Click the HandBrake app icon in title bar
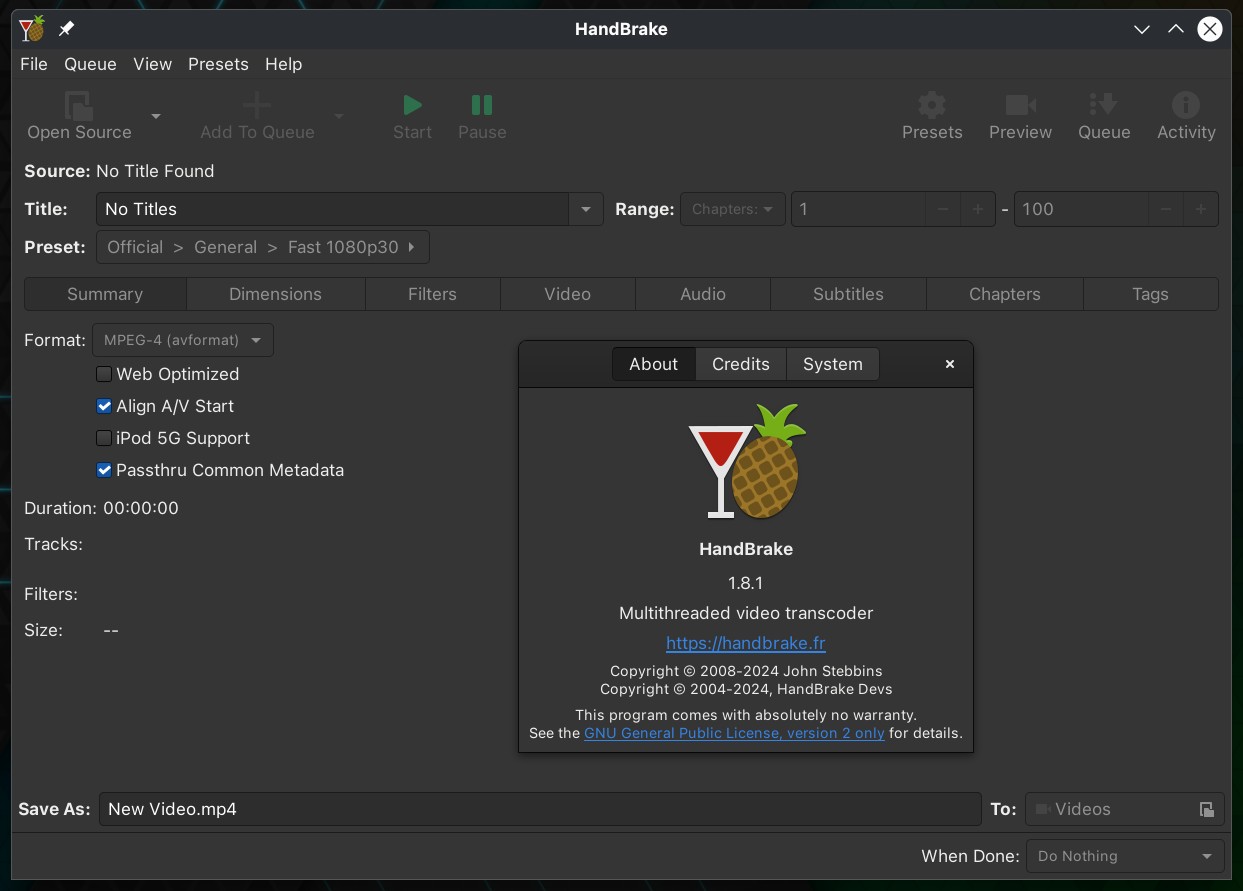Screen dimensions: 1243x891 click(32, 29)
